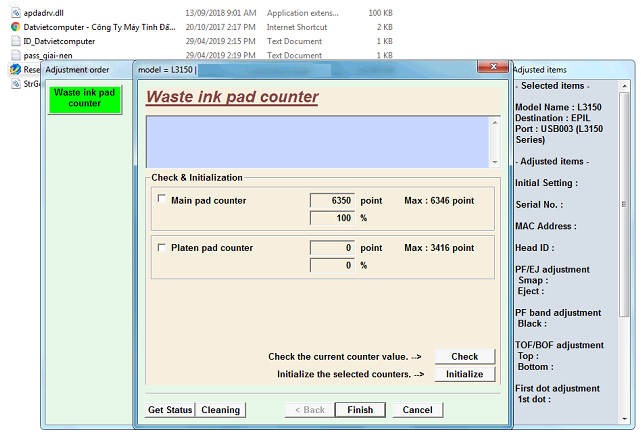
Task: Click the Platen pad counter percent field
Action: [332, 265]
